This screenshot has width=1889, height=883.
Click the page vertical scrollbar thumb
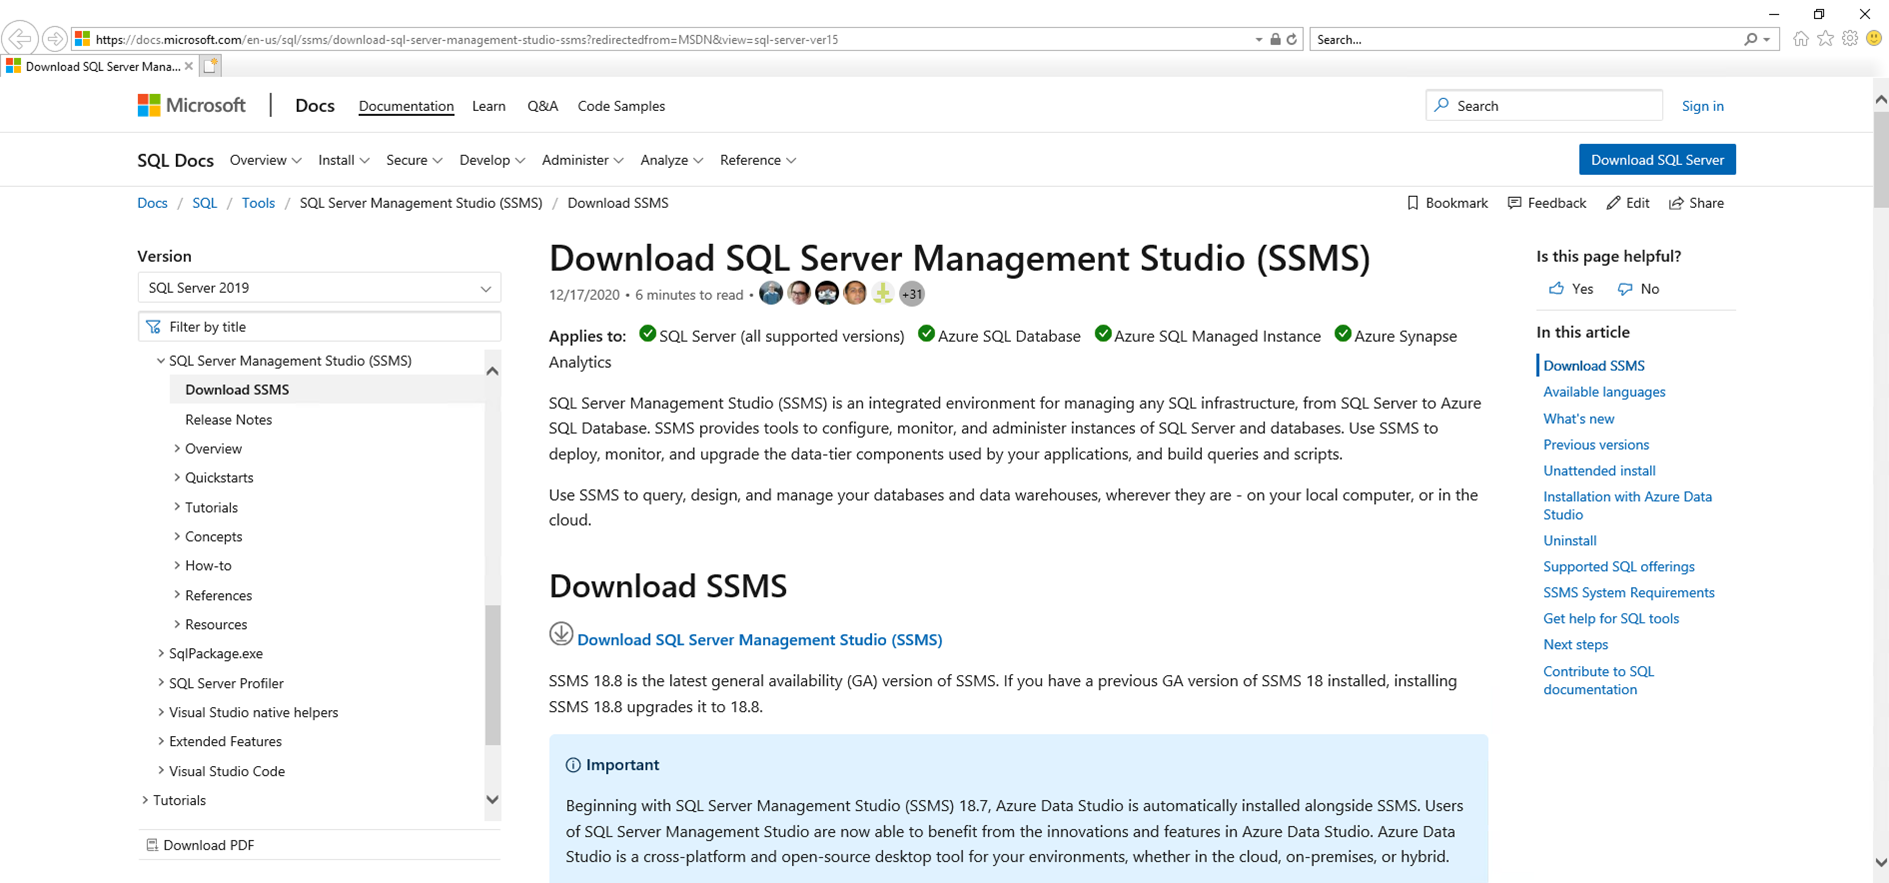click(x=1881, y=160)
